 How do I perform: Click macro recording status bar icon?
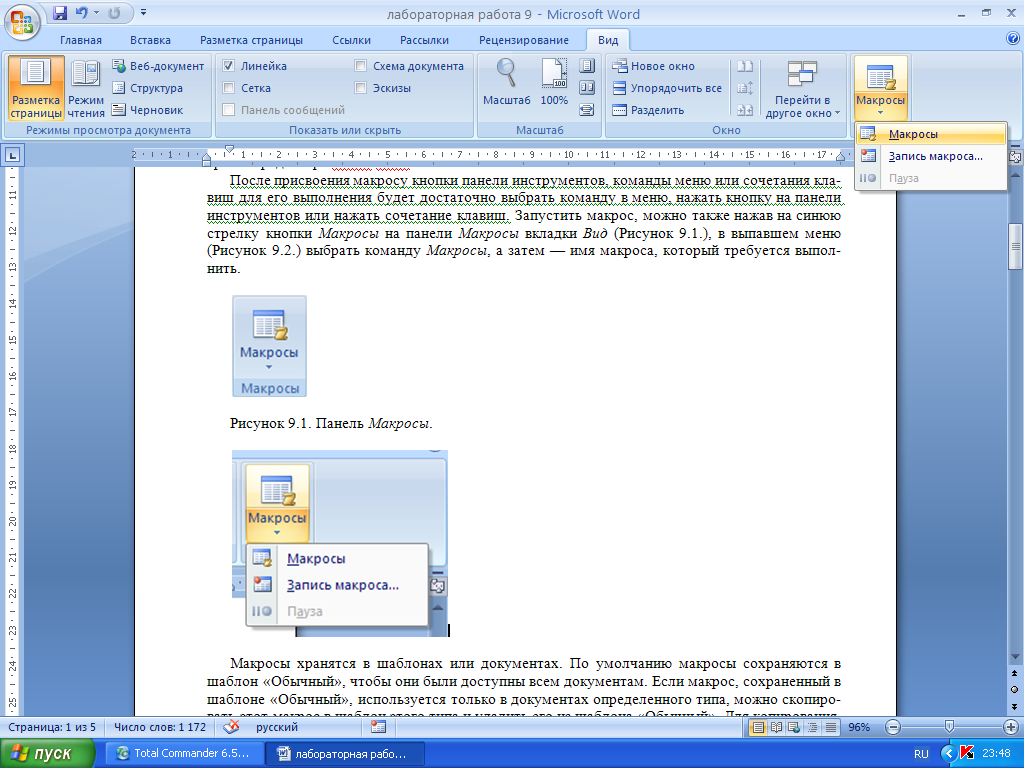coord(378,727)
